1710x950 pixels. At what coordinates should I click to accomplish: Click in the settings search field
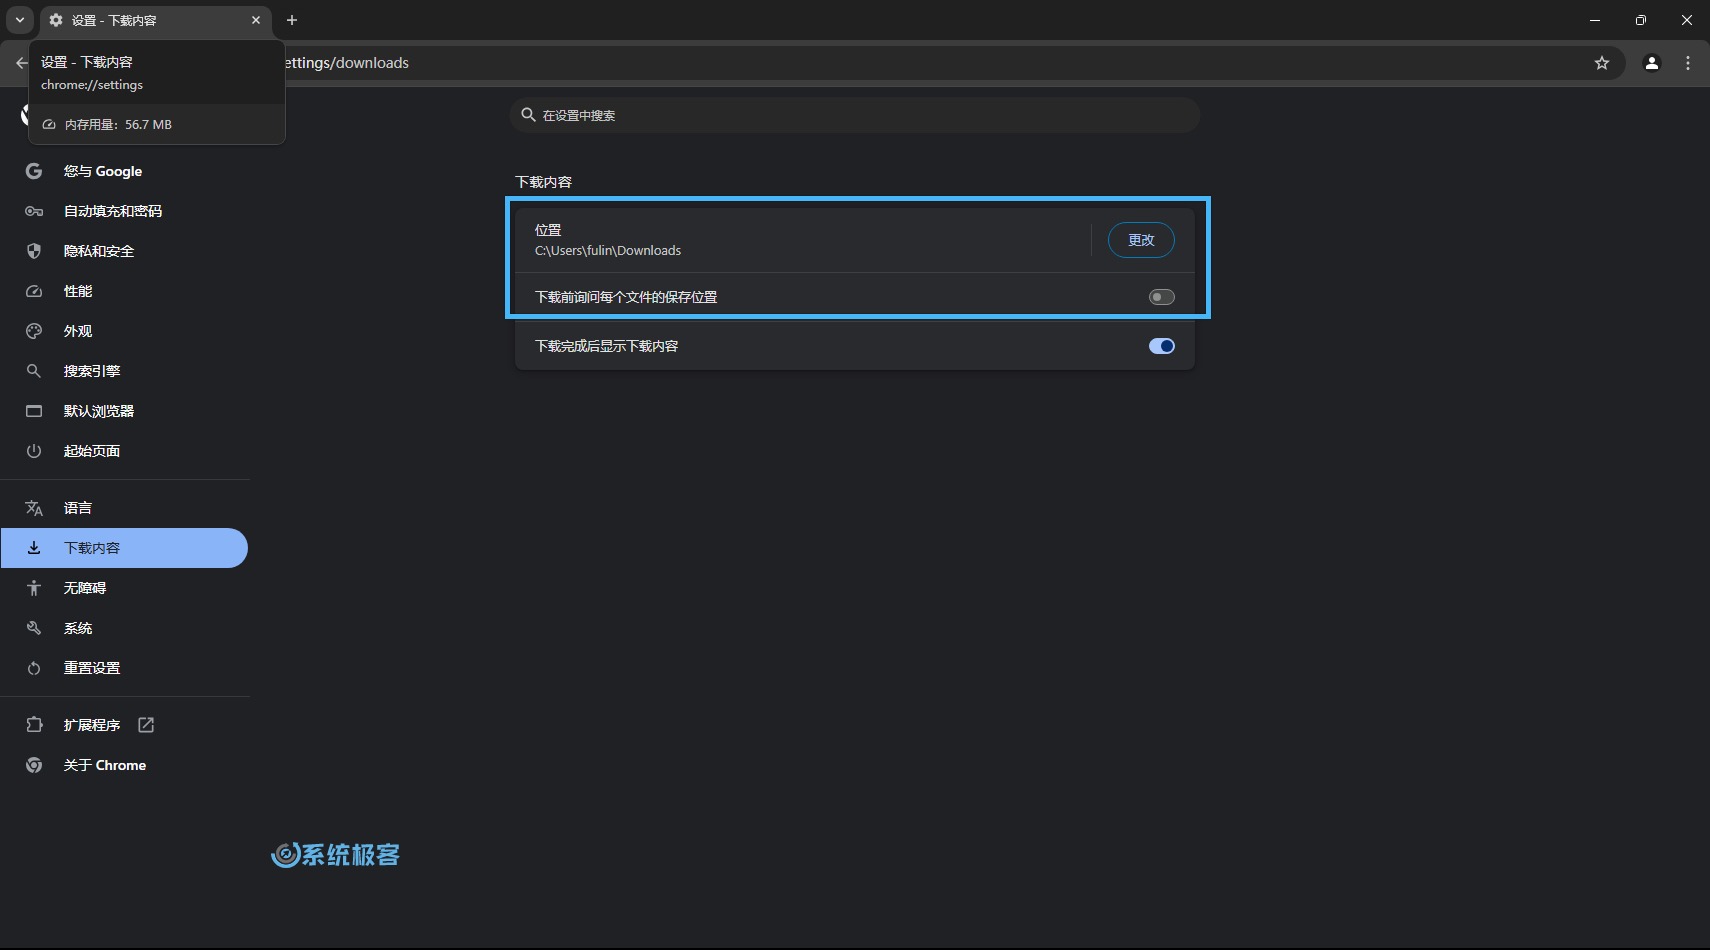[x=855, y=115]
